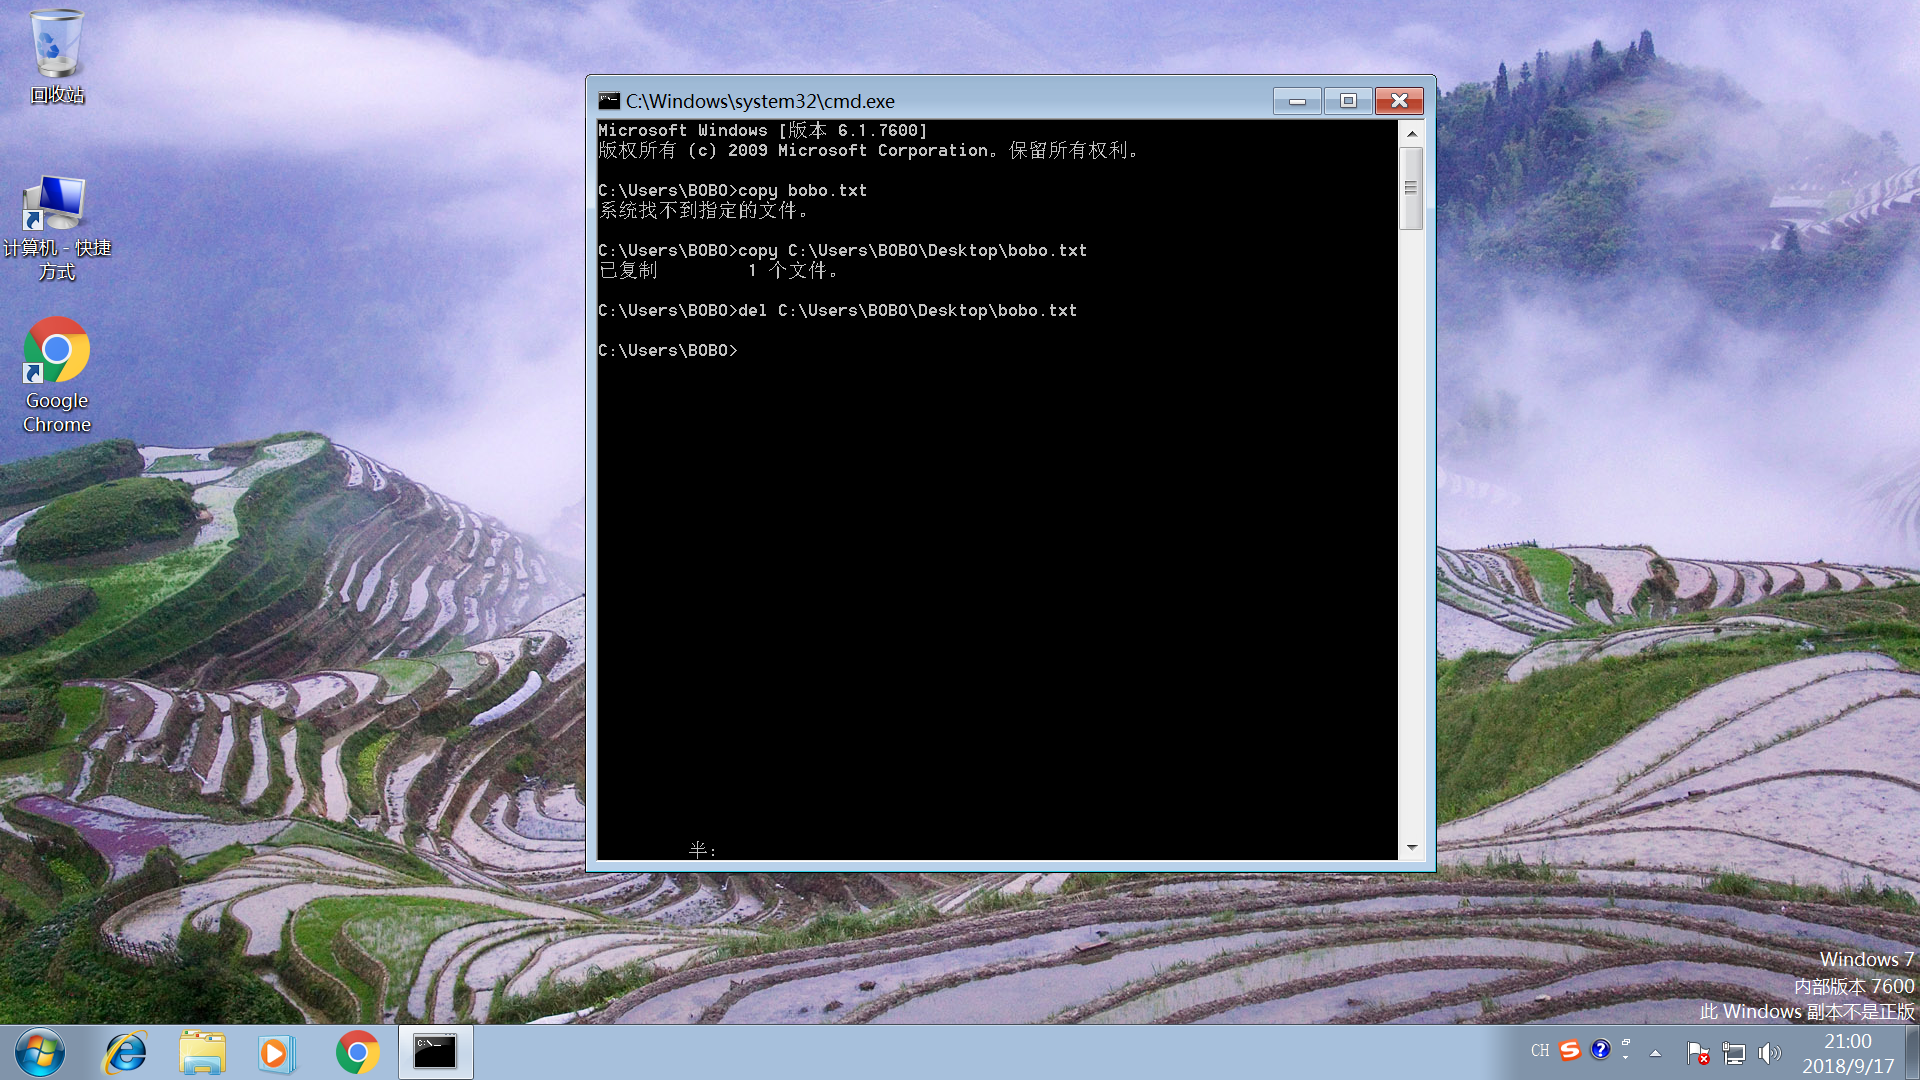Expand the language bar options dropdown arrow
This screenshot has width=1920, height=1080.
(1626, 1057)
